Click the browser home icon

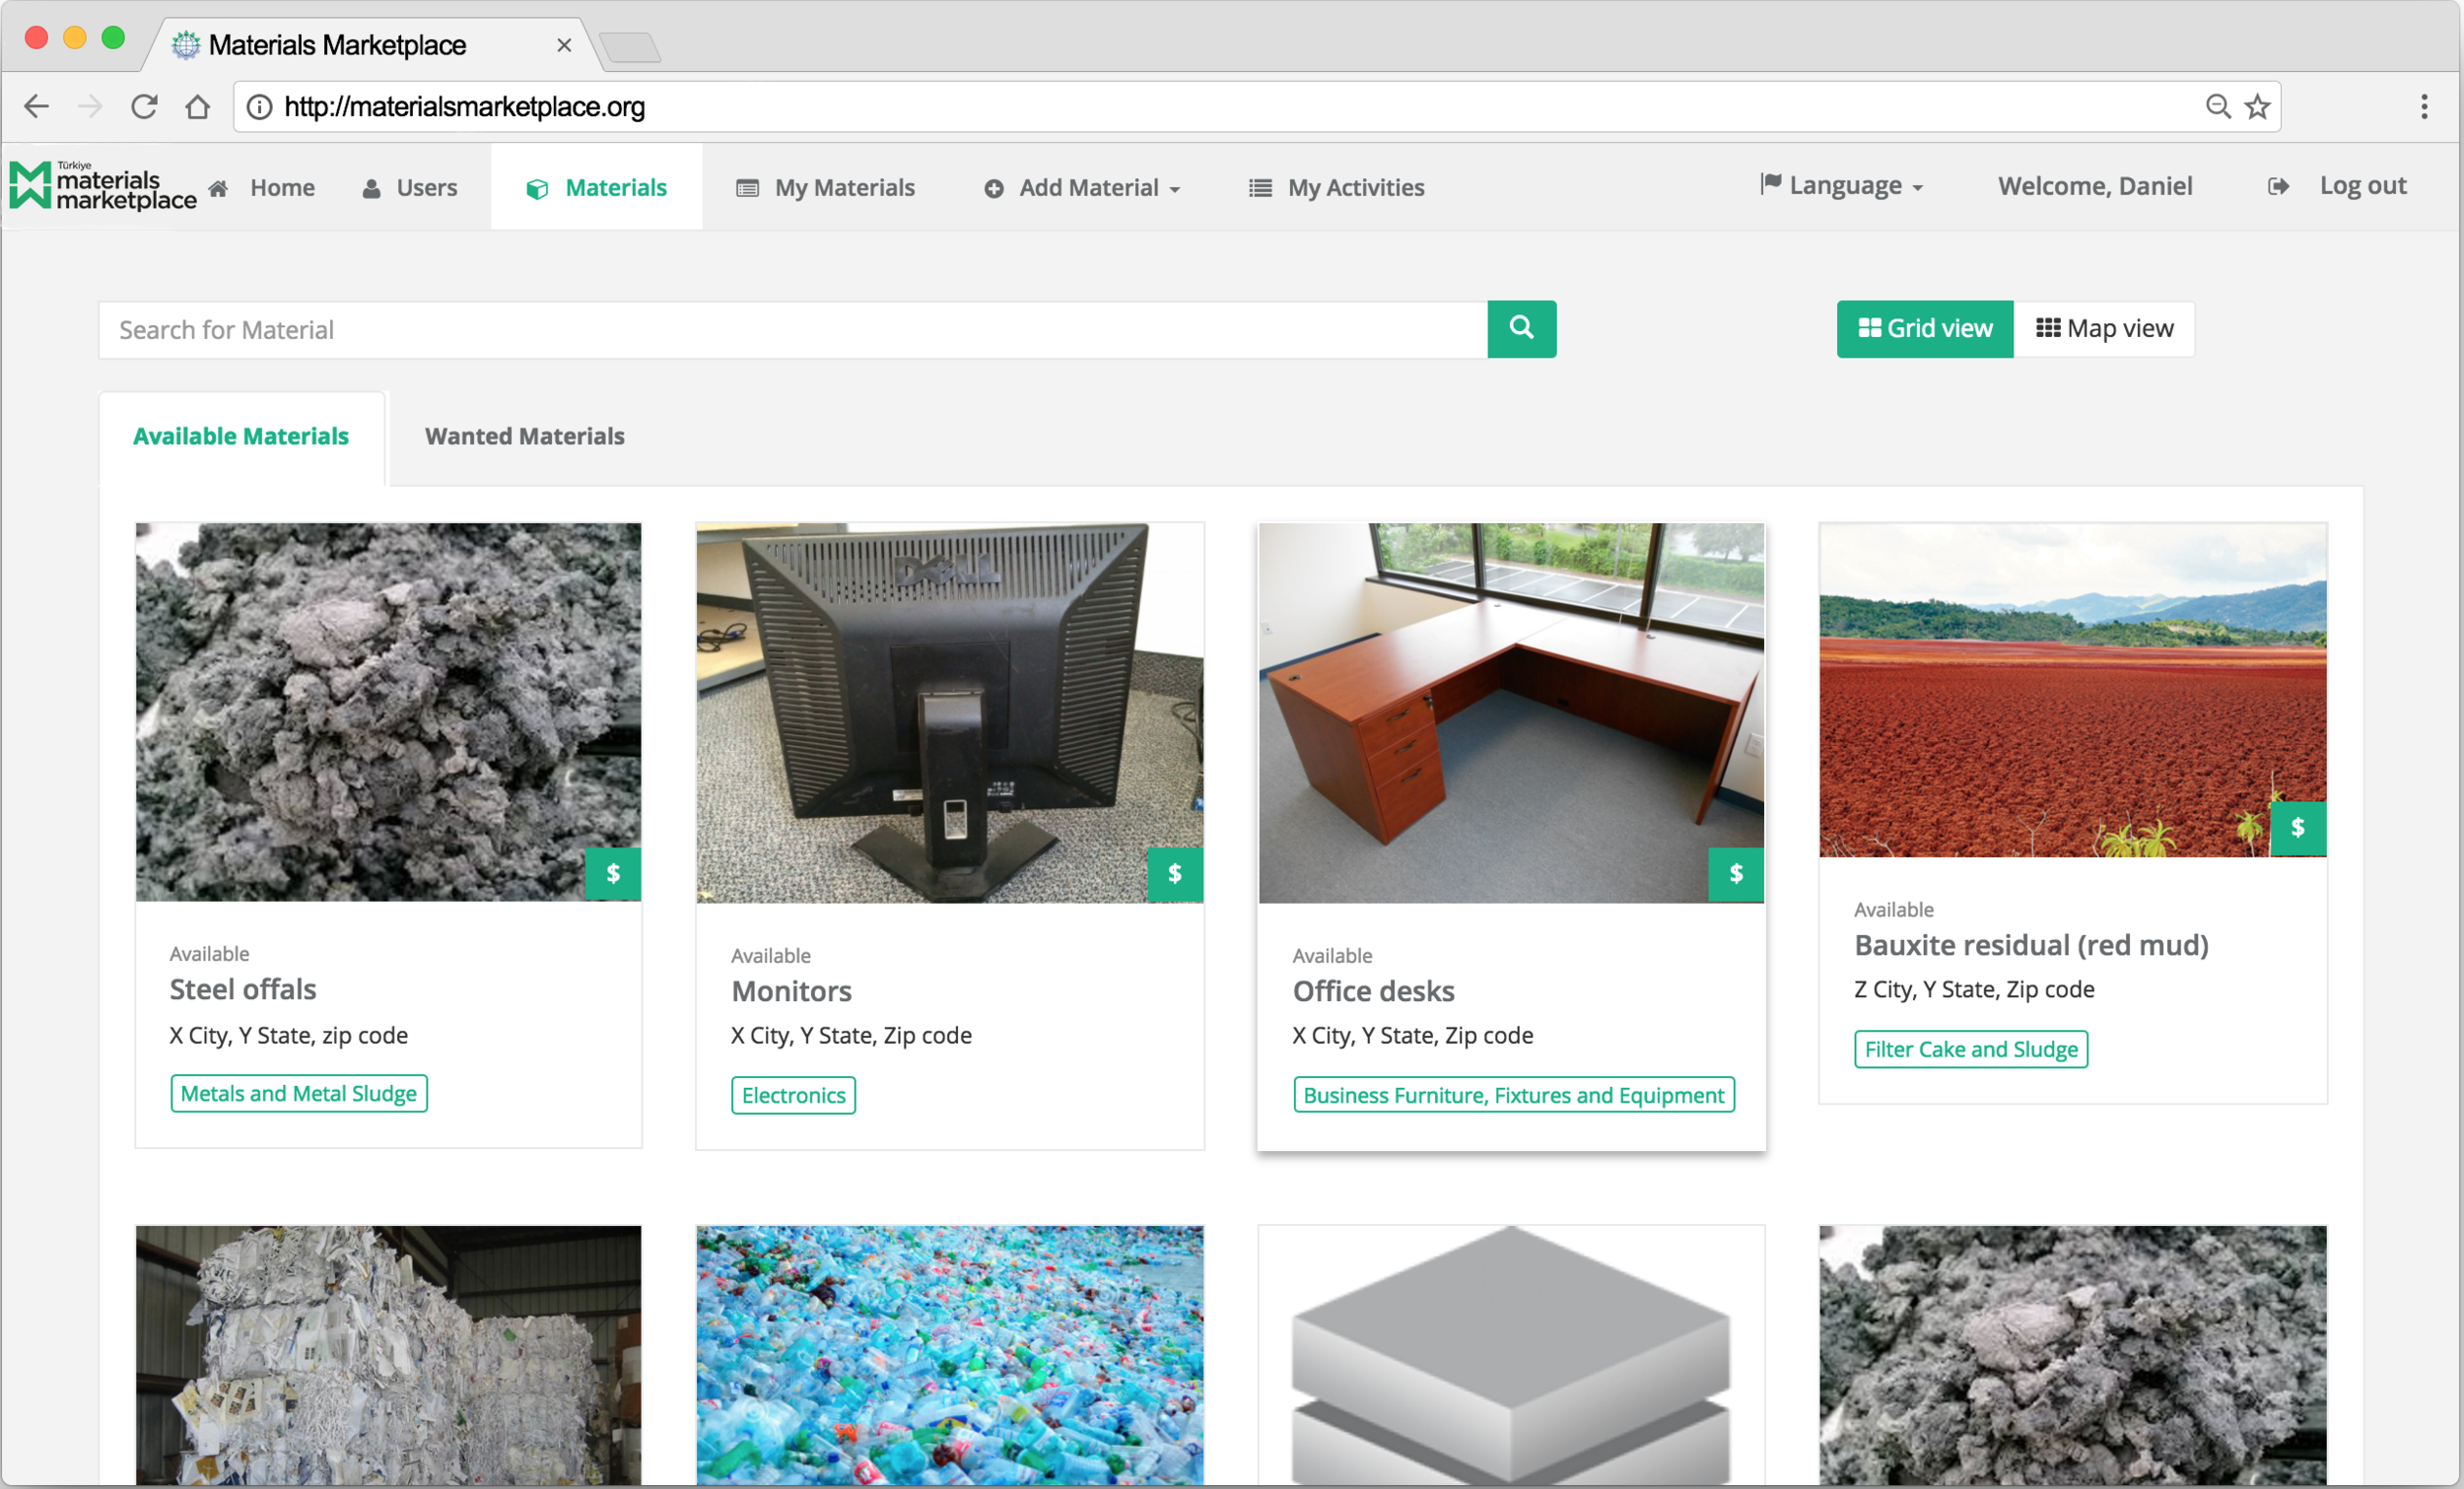[x=198, y=106]
